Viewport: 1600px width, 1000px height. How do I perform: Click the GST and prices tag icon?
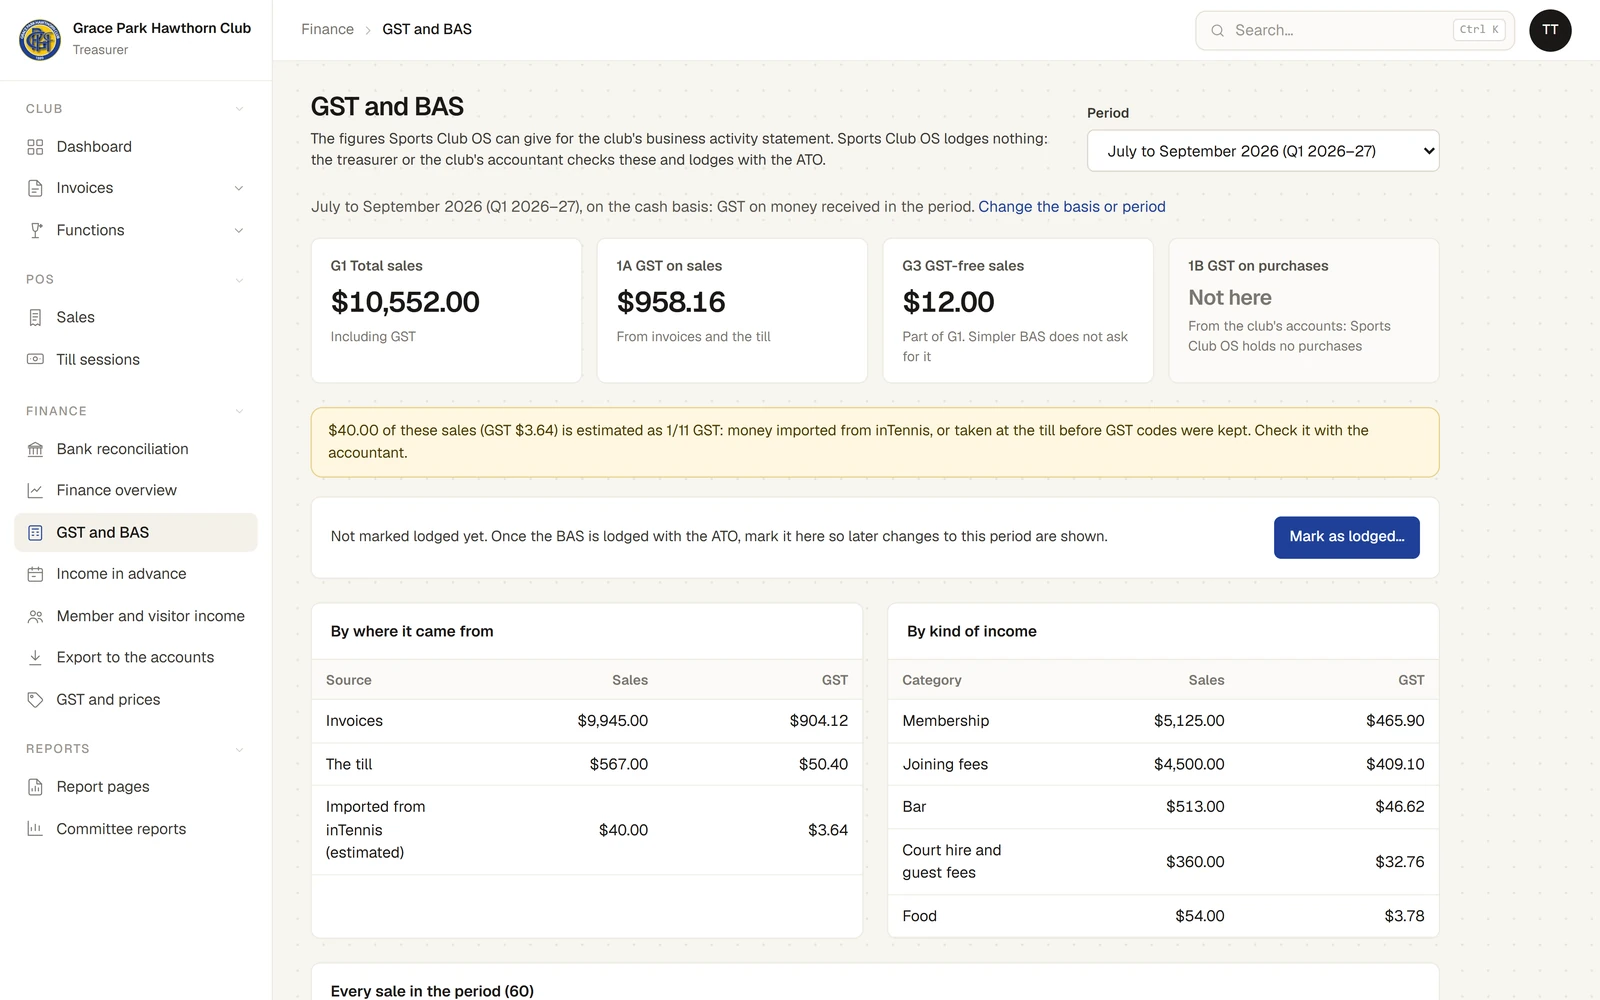pos(35,699)
